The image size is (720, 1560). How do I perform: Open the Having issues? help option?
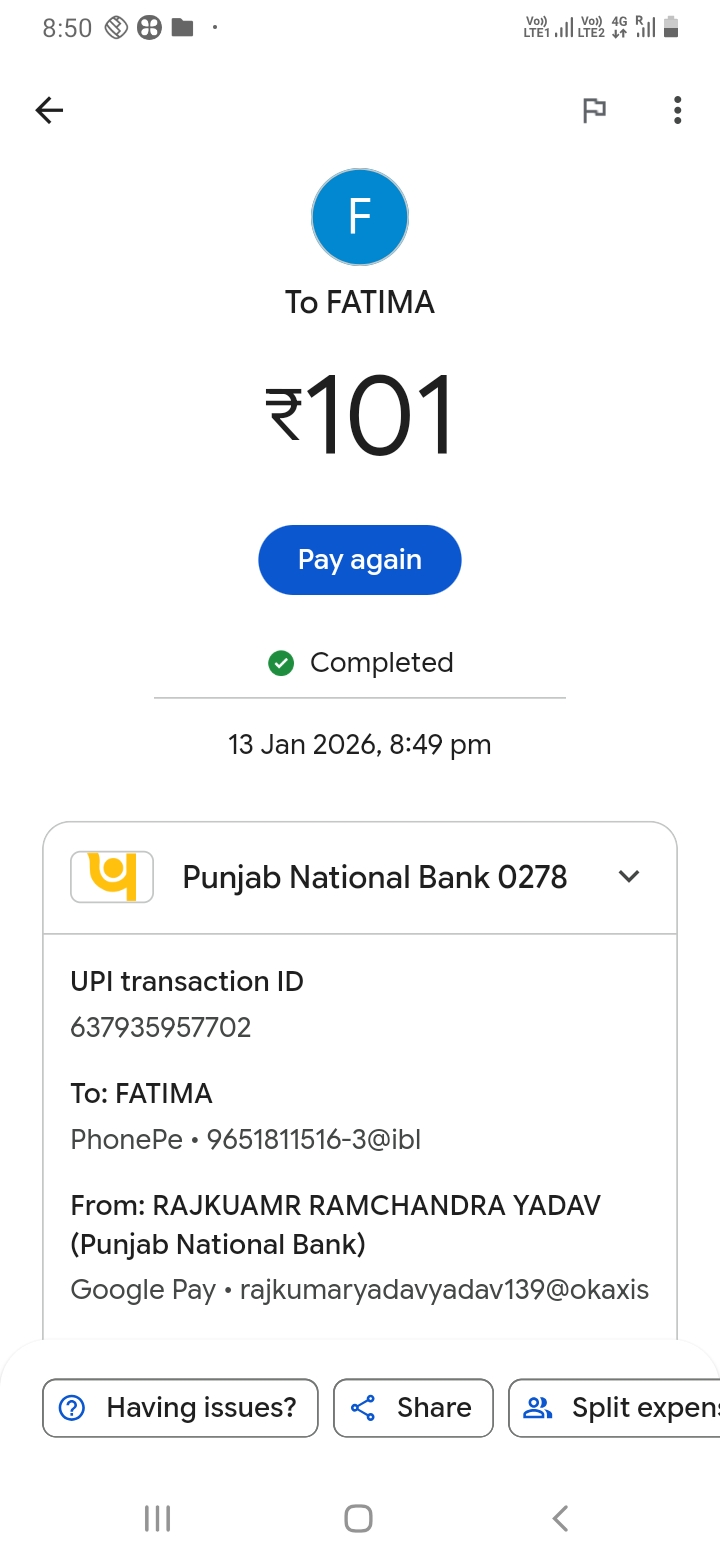[180, 1408]
